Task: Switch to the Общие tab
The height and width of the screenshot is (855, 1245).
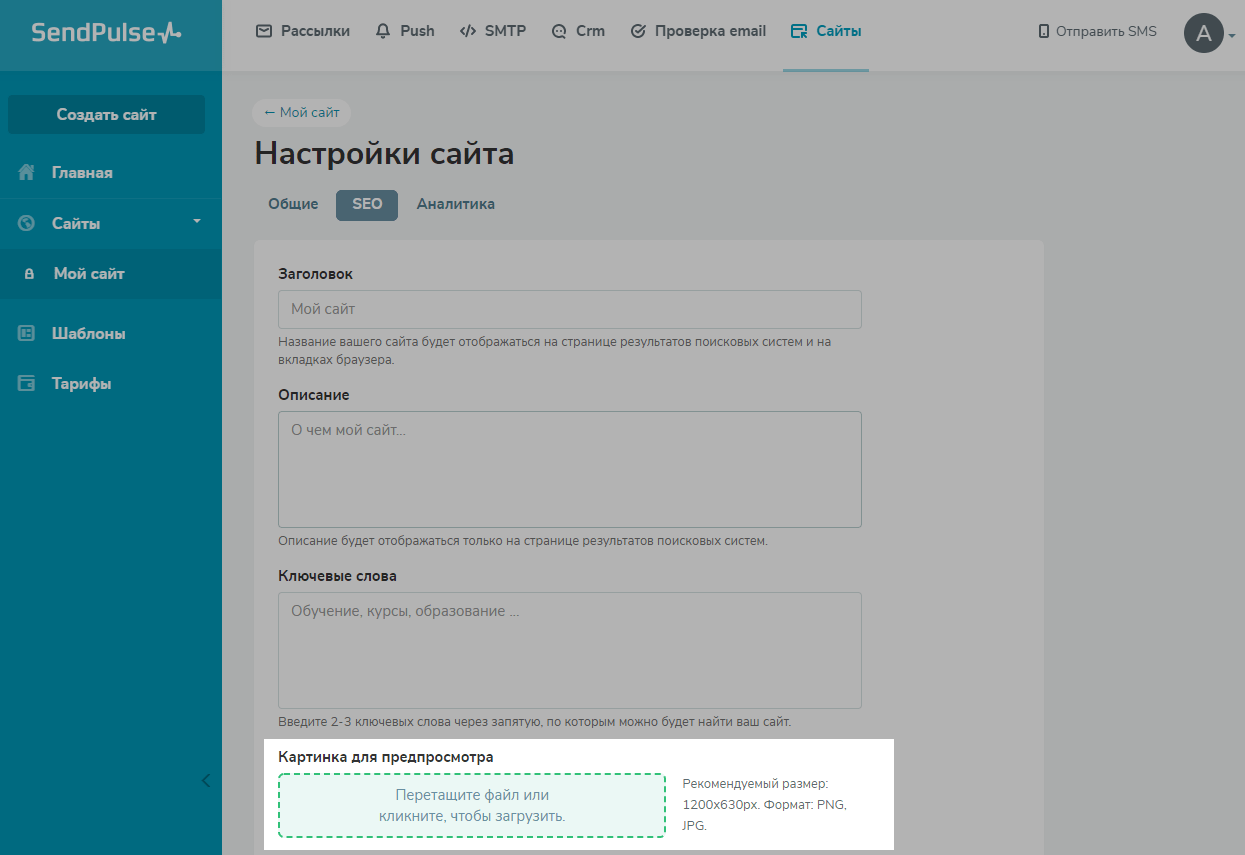Action: (x=292, y=204)
